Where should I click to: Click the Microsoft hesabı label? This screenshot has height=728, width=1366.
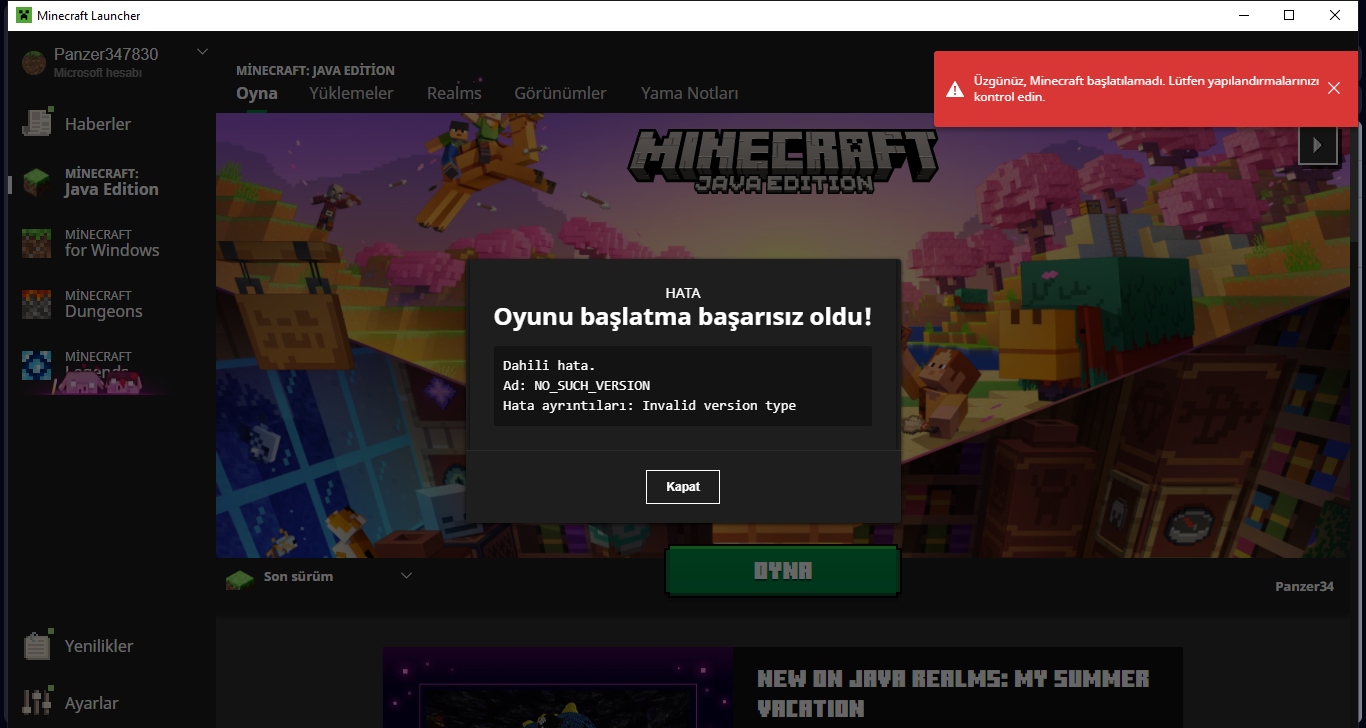pos(98,73)
